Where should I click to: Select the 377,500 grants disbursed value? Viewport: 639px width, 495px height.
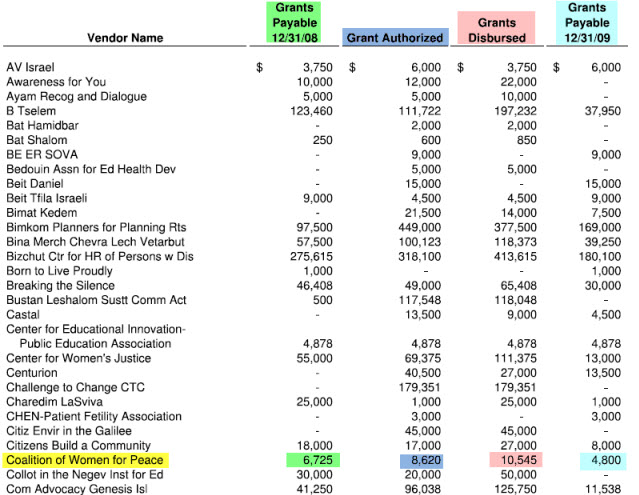(516, 227)
